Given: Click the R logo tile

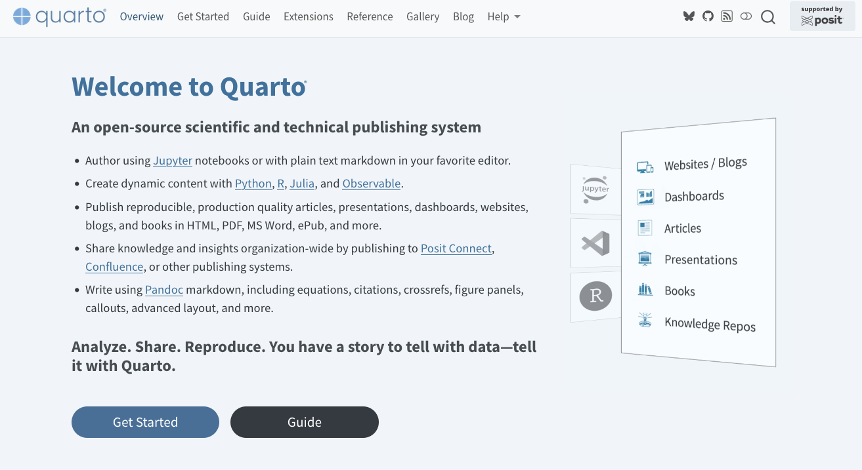Looking at the screenshot, I should [596, 296].
